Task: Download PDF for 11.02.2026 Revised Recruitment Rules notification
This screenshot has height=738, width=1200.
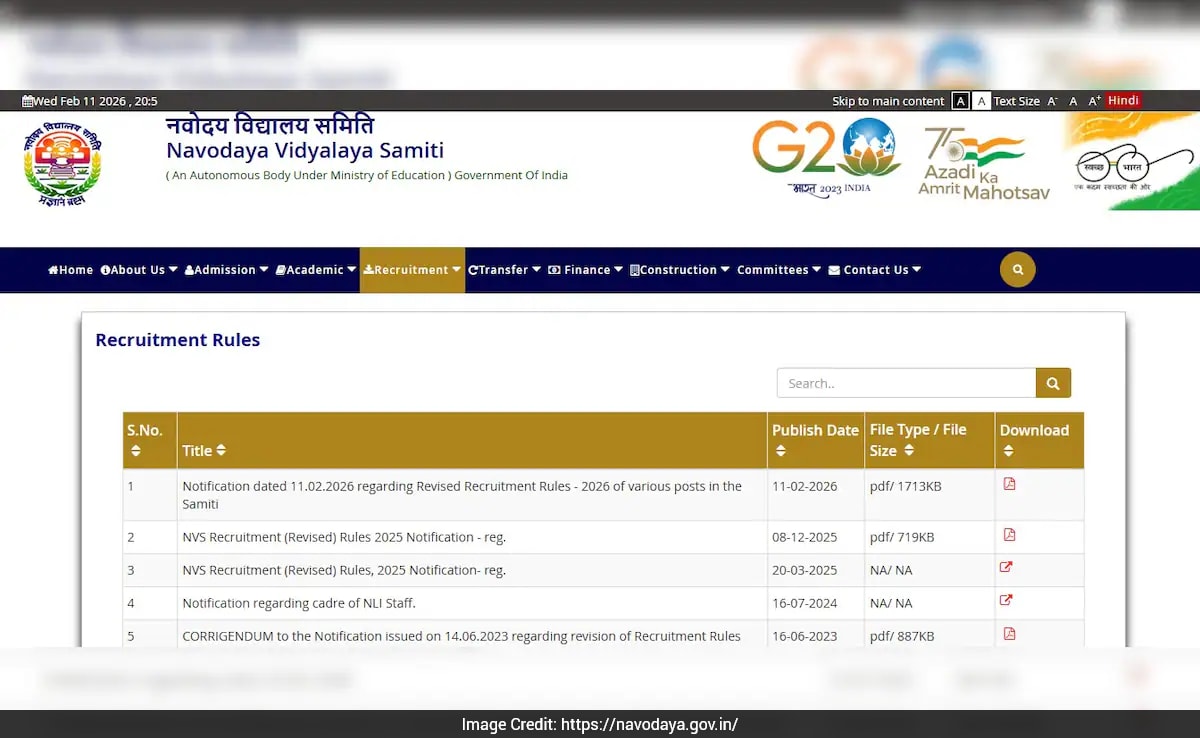Action: [1009, 484]
